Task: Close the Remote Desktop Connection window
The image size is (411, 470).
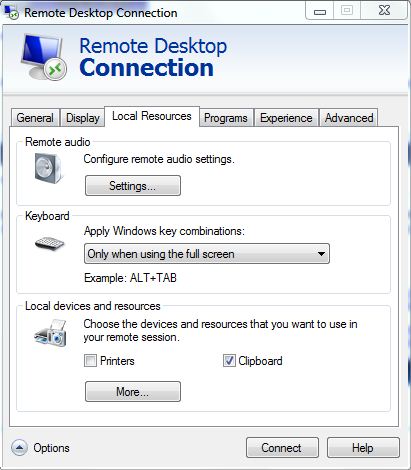Action: [x=384, y=11]
